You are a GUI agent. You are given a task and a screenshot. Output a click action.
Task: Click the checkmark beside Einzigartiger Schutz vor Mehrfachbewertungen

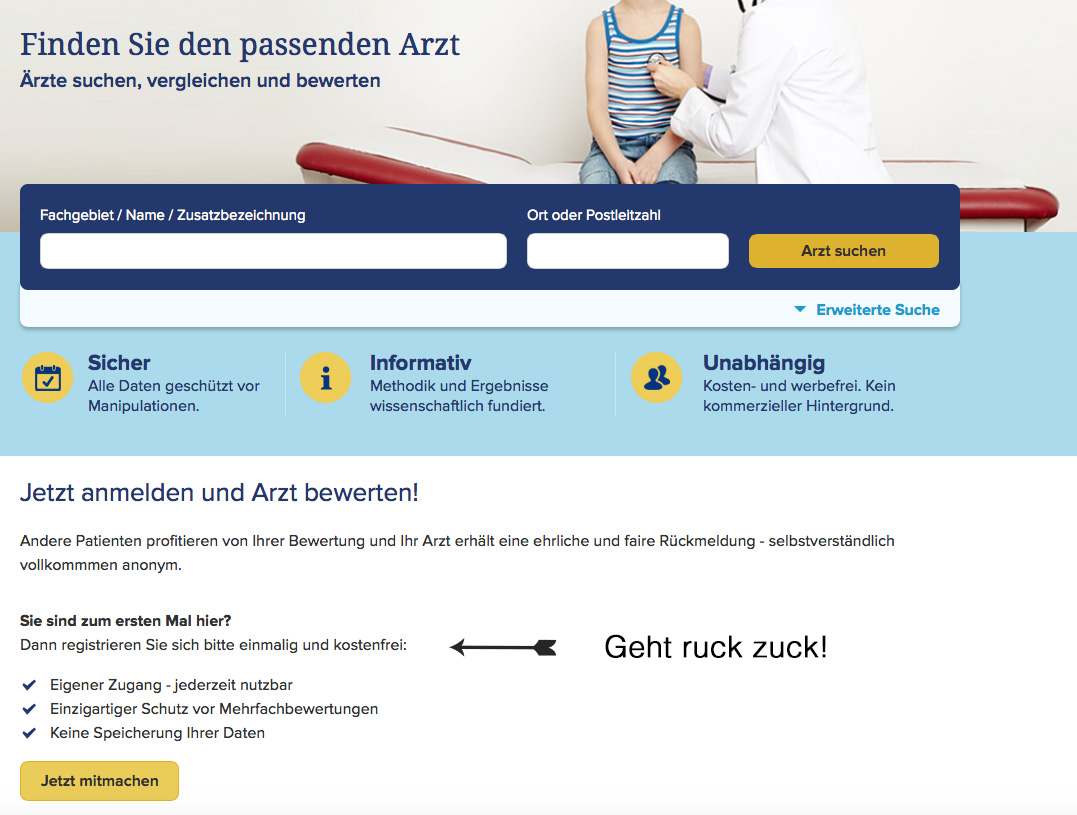[x=29, y=709]
